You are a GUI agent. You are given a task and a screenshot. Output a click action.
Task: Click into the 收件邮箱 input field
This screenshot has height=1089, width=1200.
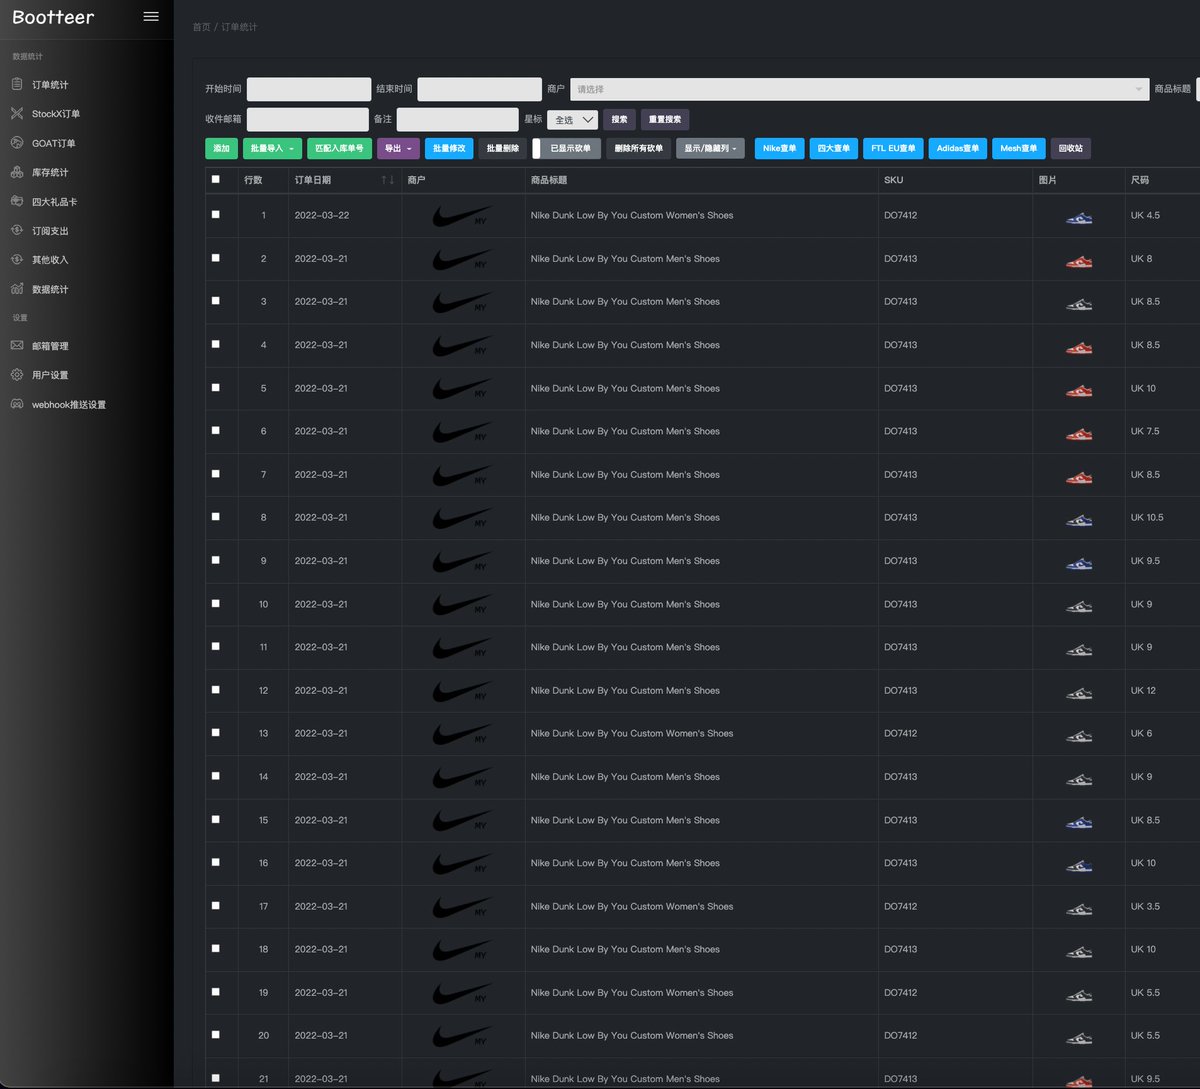pyautogui.click(x=309, y=119)
